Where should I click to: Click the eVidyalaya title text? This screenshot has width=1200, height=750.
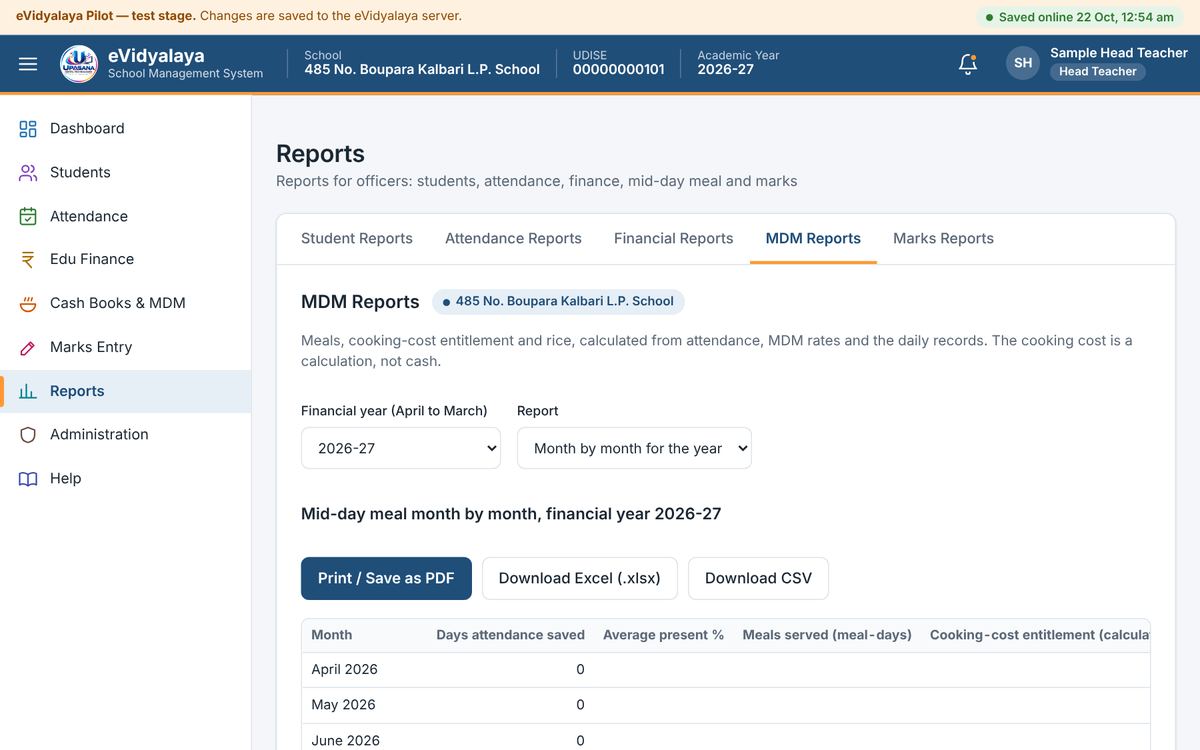[156, 56]
